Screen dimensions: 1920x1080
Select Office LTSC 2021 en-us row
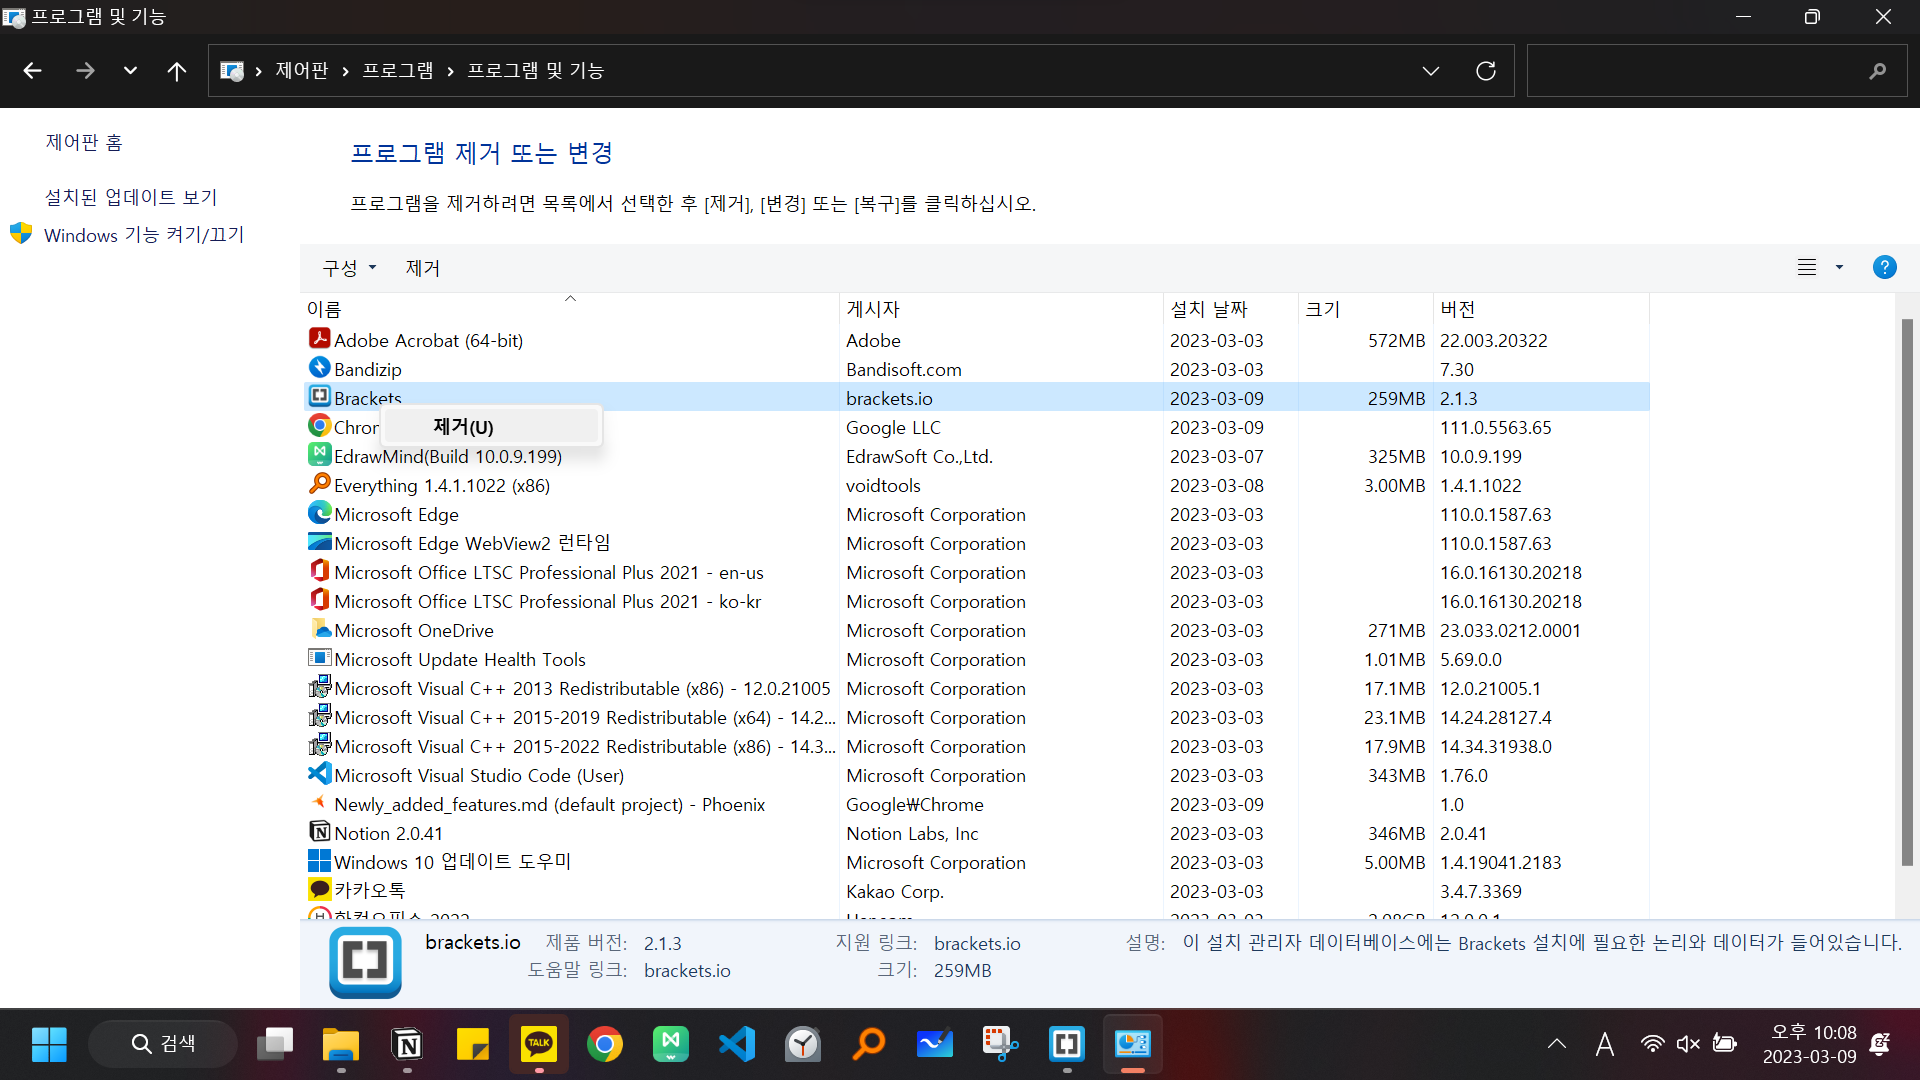(x=976, y=572)
